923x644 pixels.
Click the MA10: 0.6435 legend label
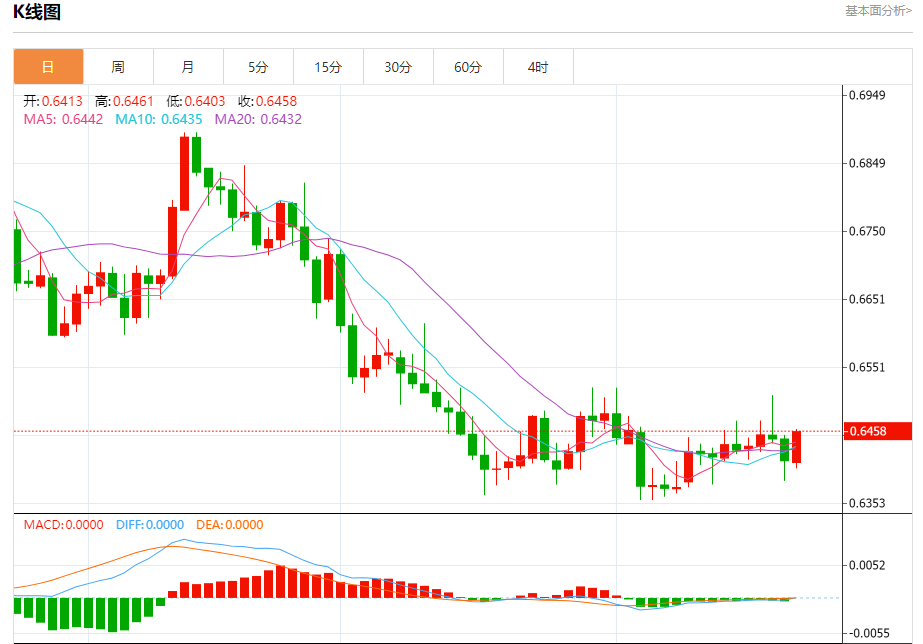click(x=158, y=119)
